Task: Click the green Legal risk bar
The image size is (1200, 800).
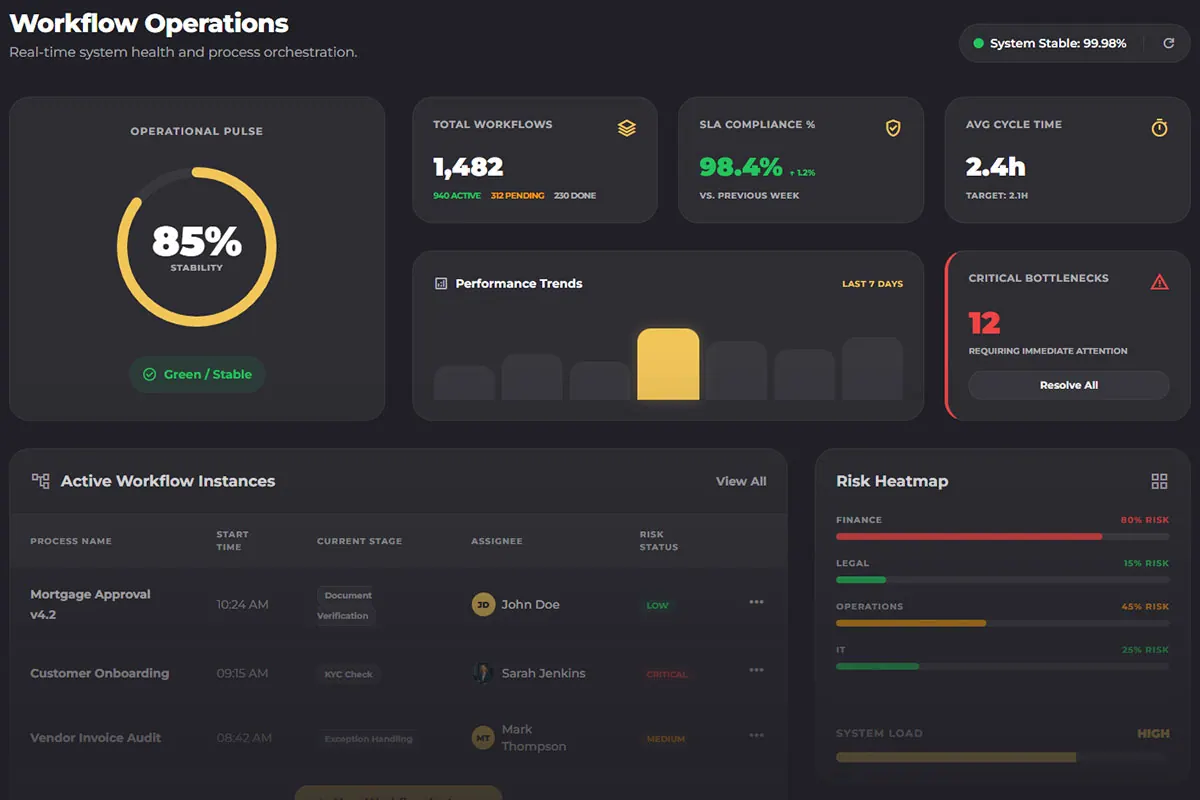Action: coord(861,580)
